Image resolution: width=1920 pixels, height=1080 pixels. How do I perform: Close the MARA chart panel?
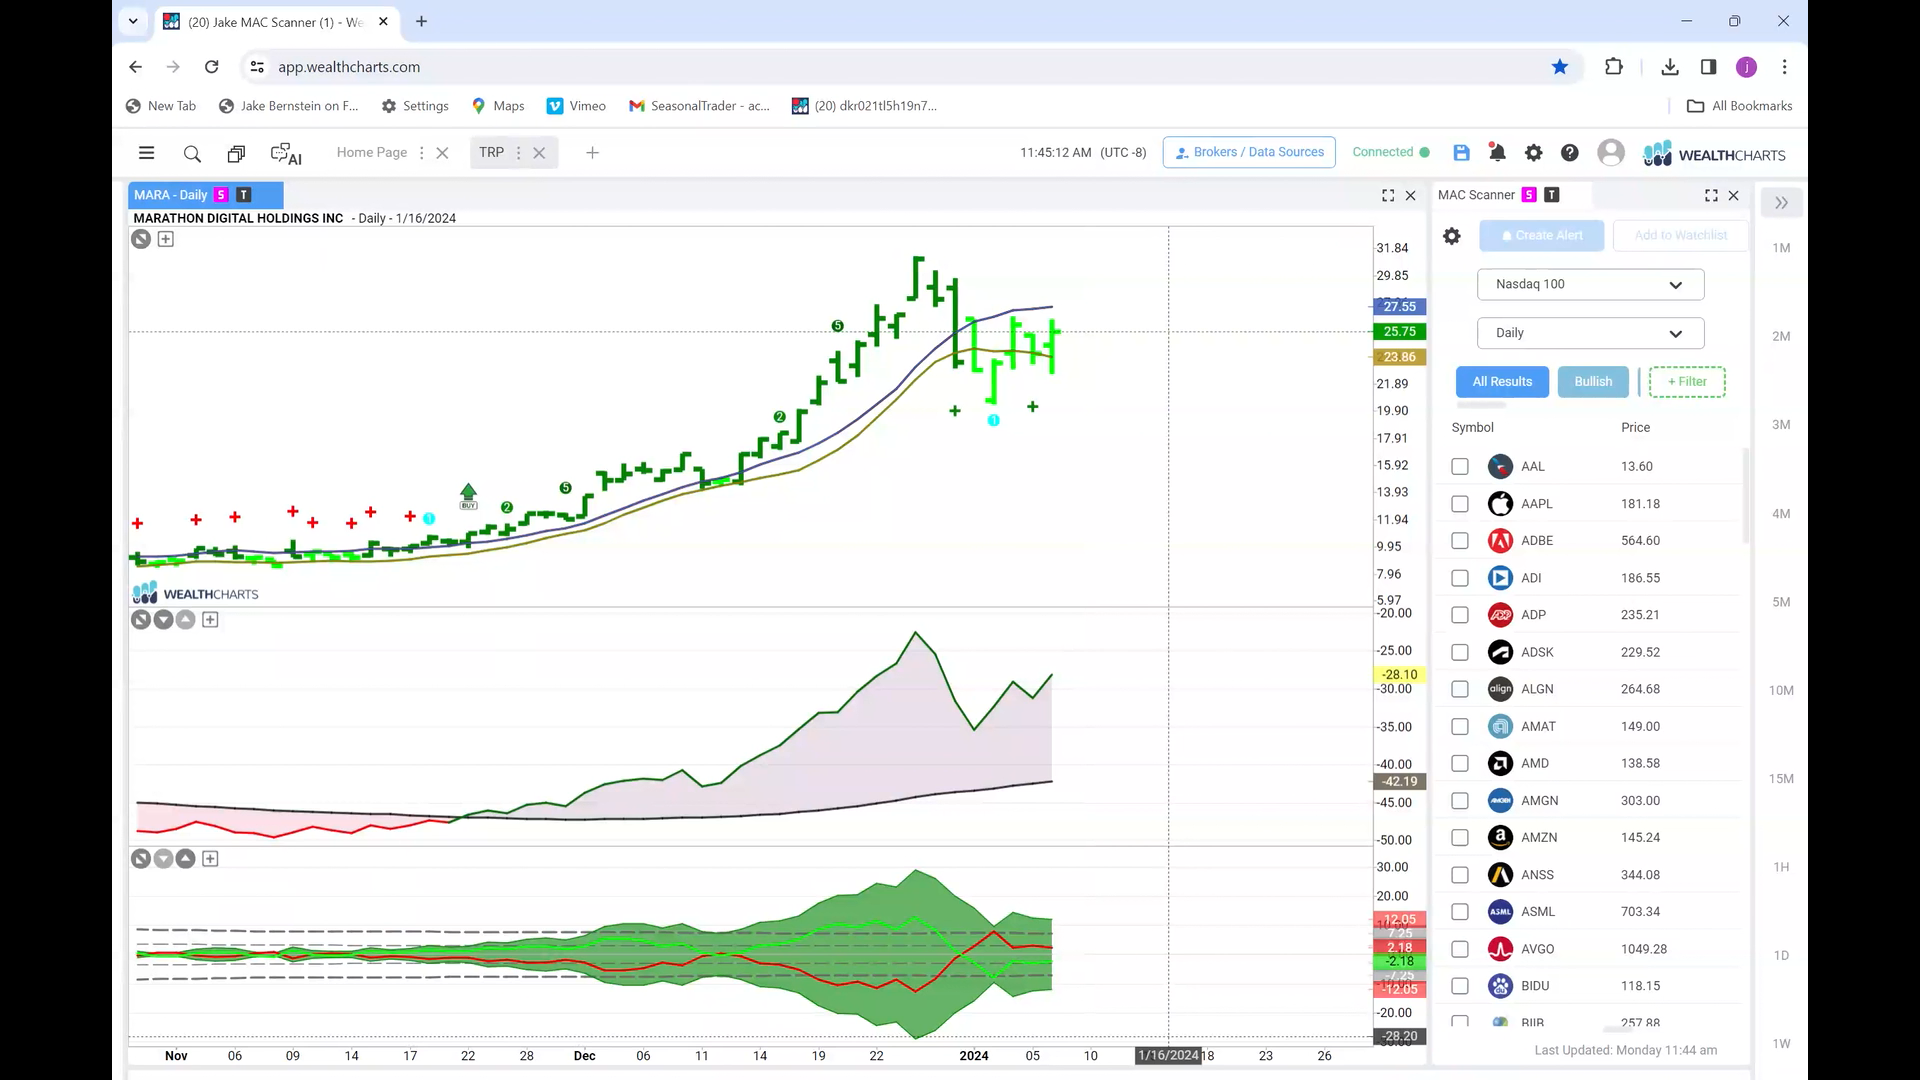tap(1411, 195)
